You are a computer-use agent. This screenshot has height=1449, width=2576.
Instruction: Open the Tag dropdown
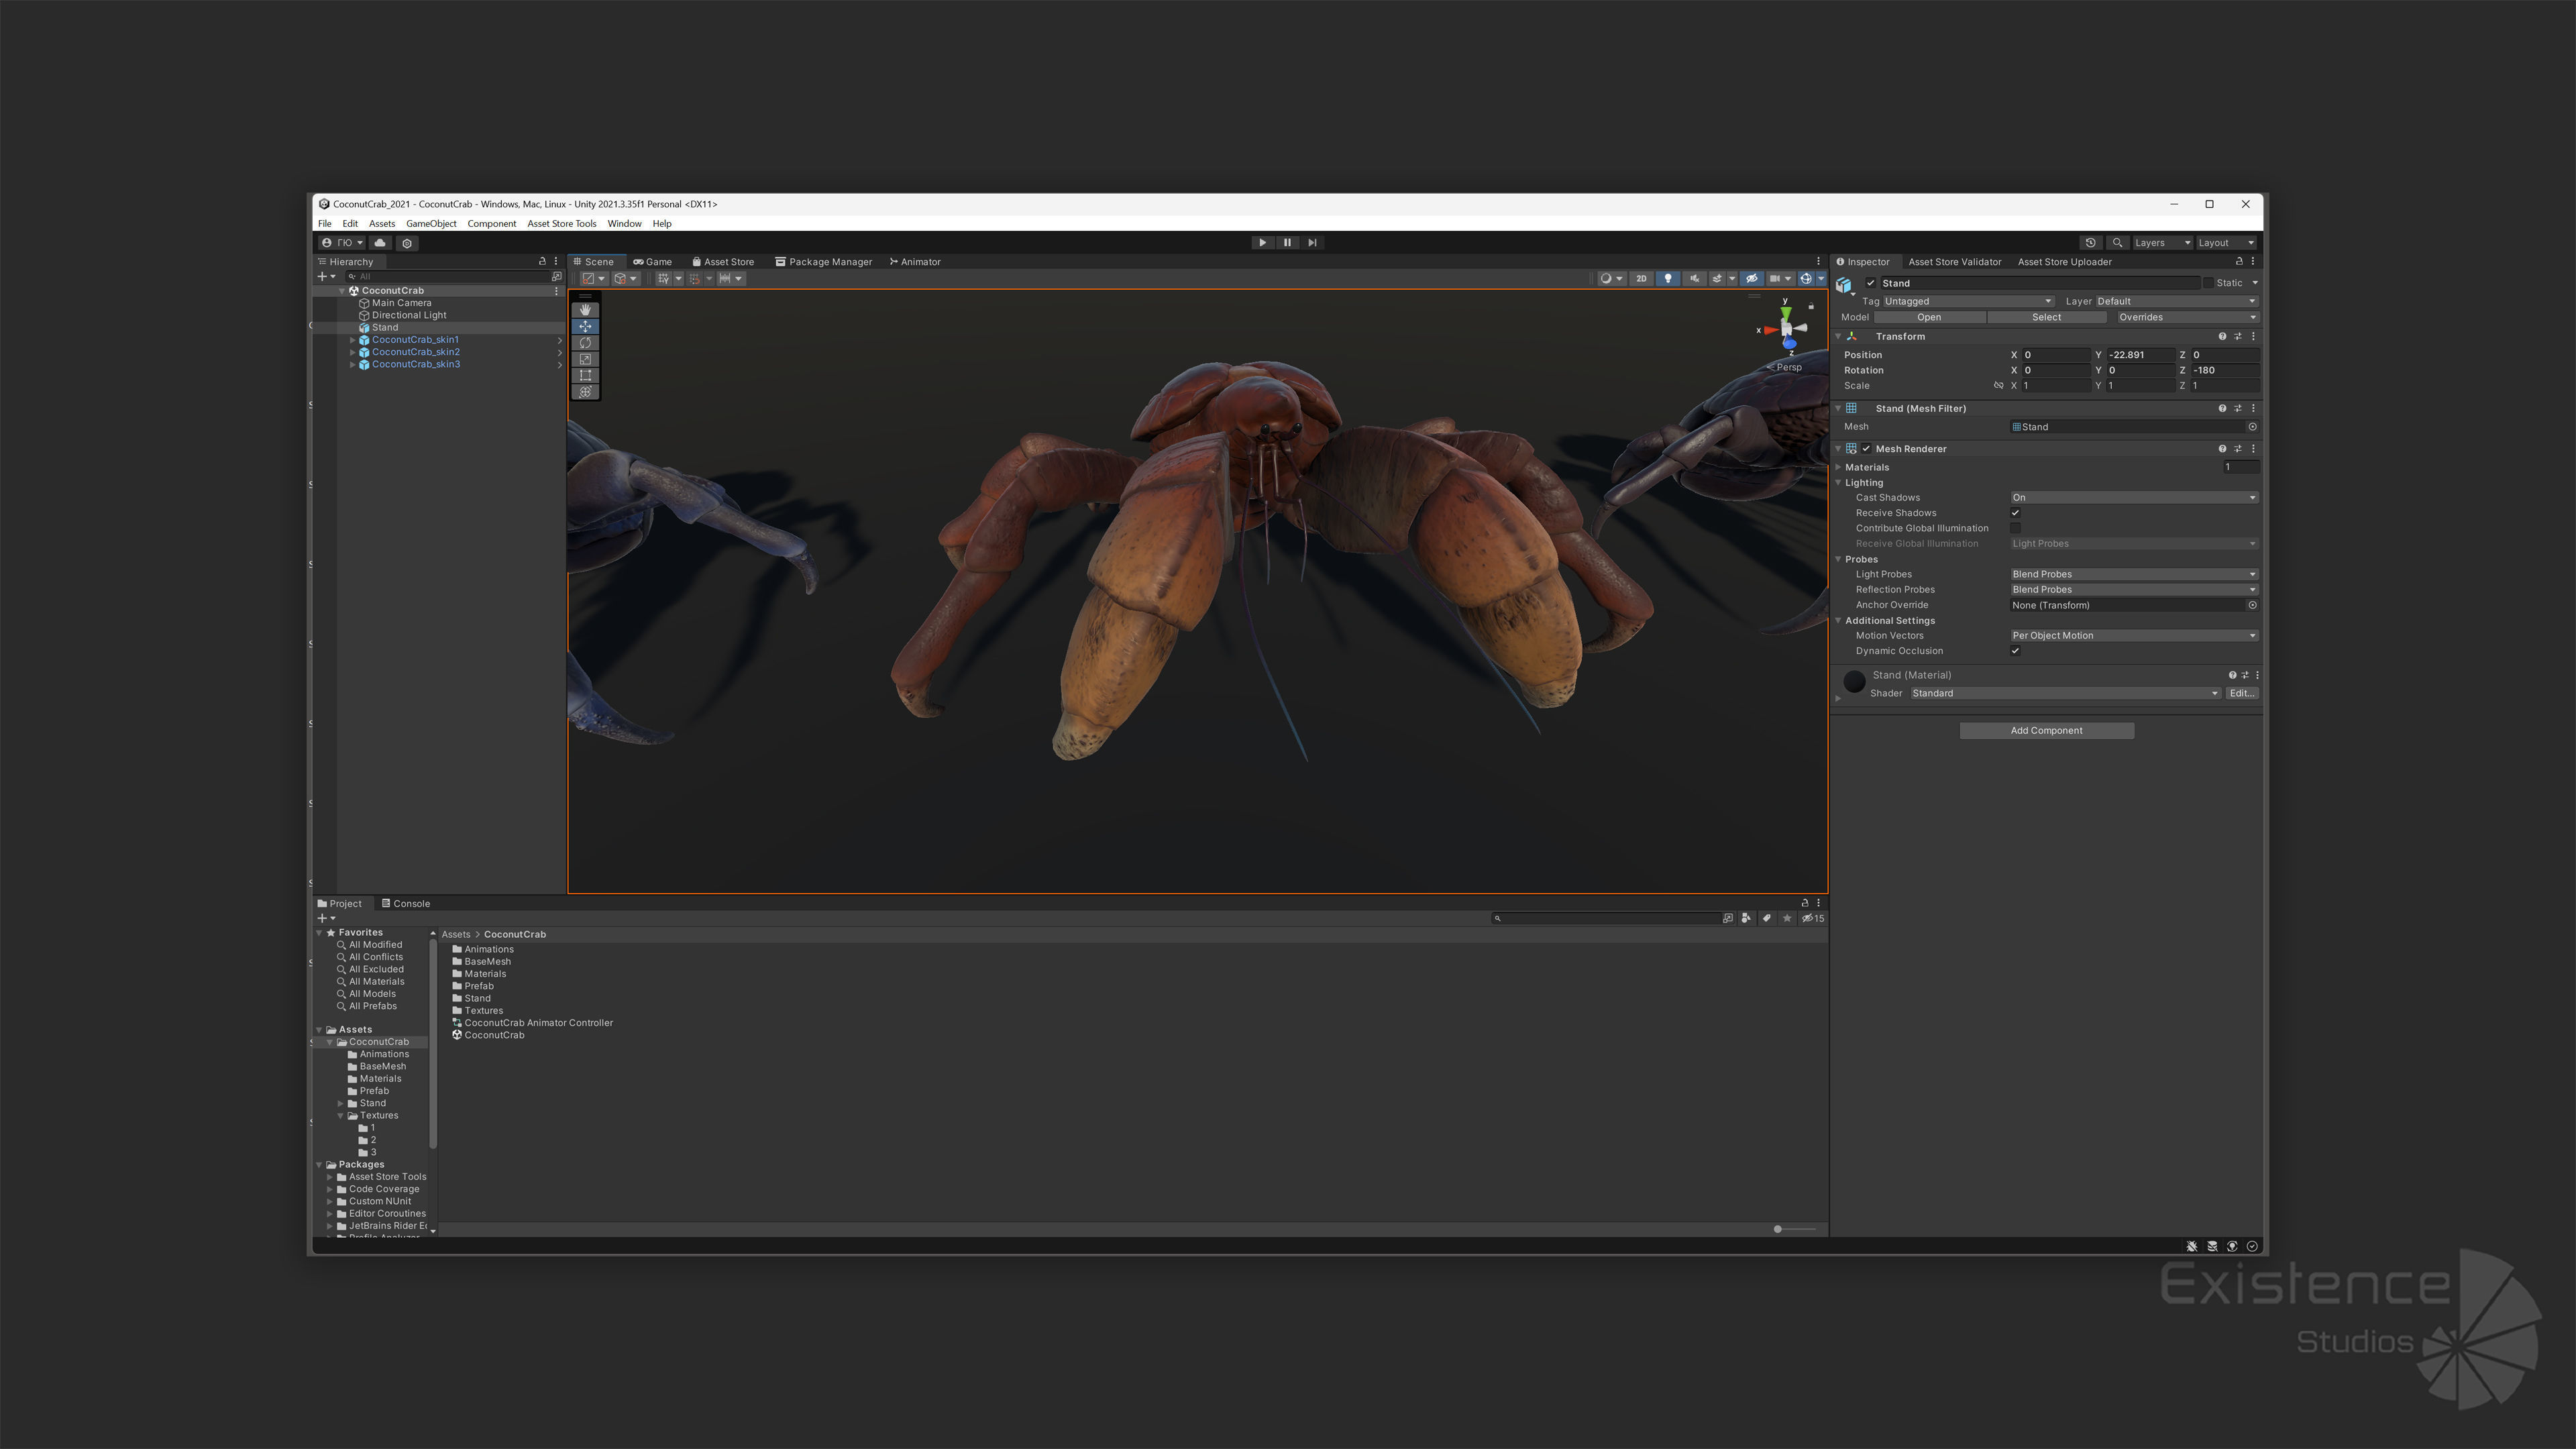[1968, 301]
